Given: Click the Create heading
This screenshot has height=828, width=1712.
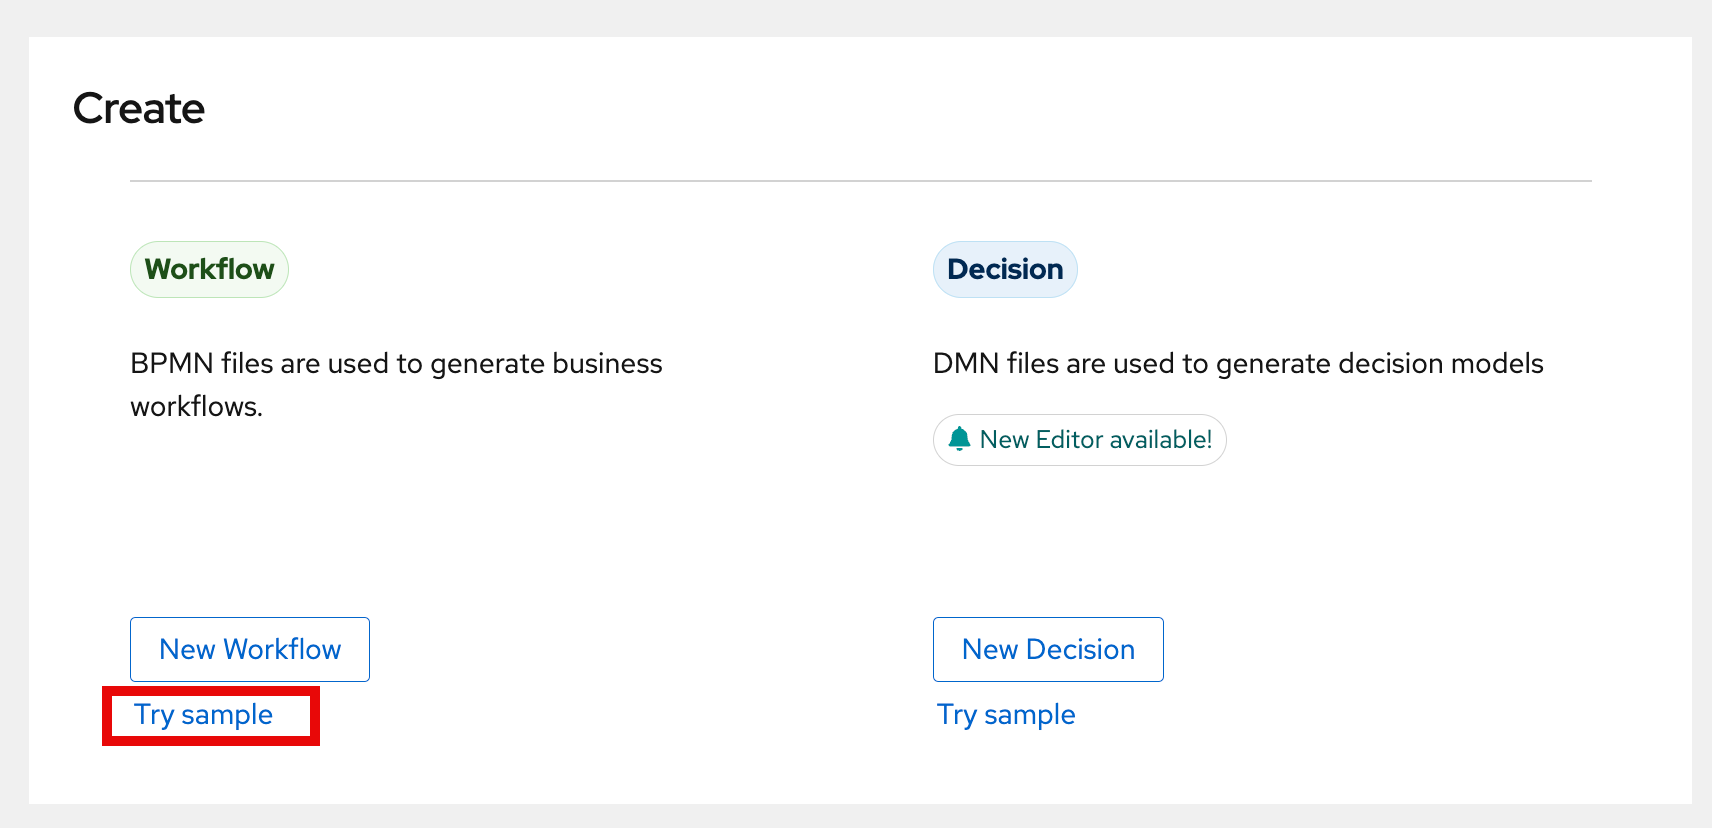Looking at the screenshot, I should click(x=139, y=108).
